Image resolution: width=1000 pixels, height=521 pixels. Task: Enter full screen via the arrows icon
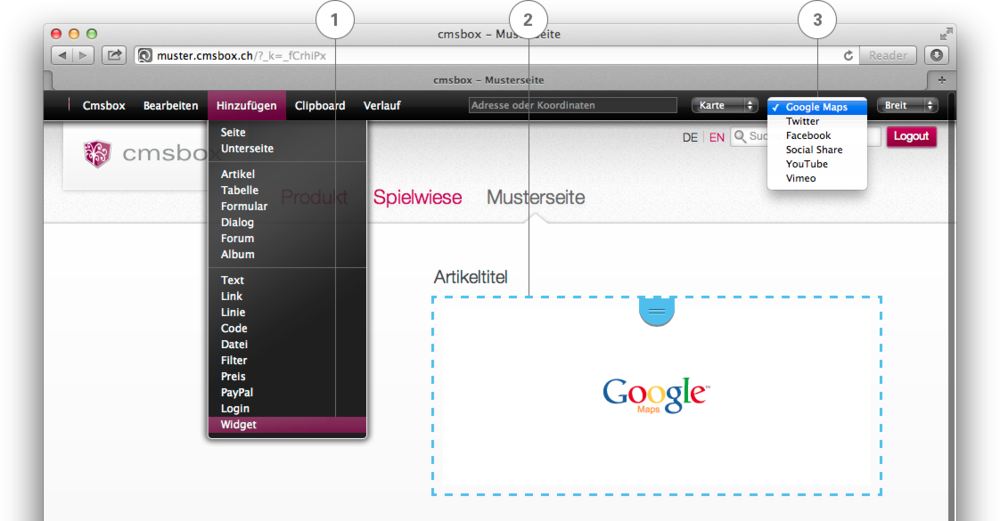click(x=946, y=34)
